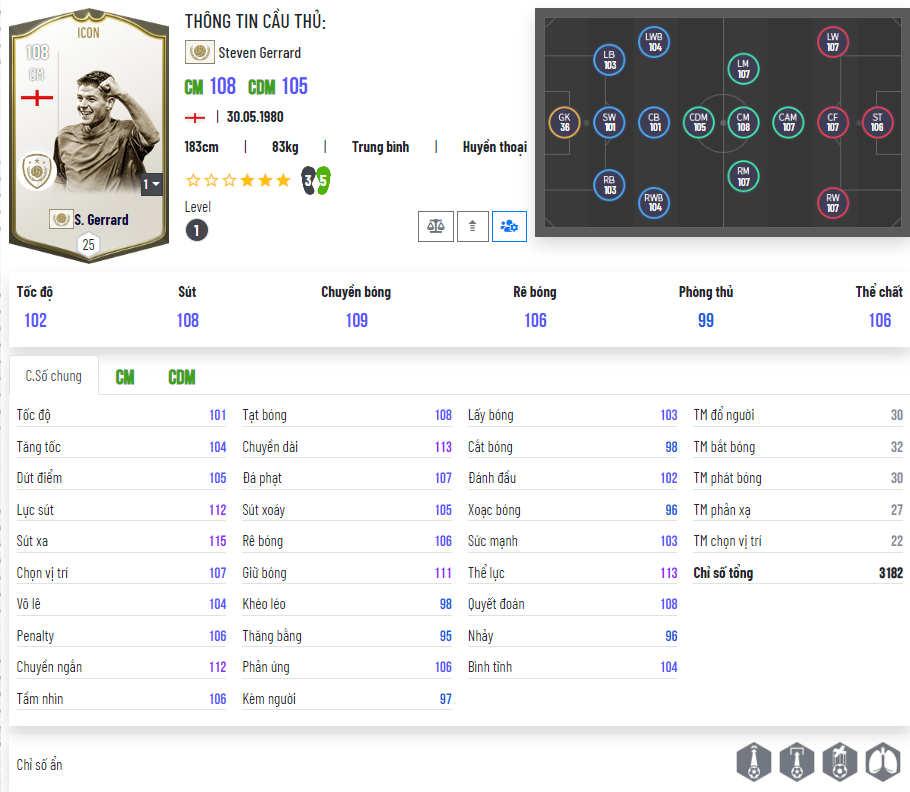Click the first arrow-and-ball trait hexagon

tap(754, 762)
